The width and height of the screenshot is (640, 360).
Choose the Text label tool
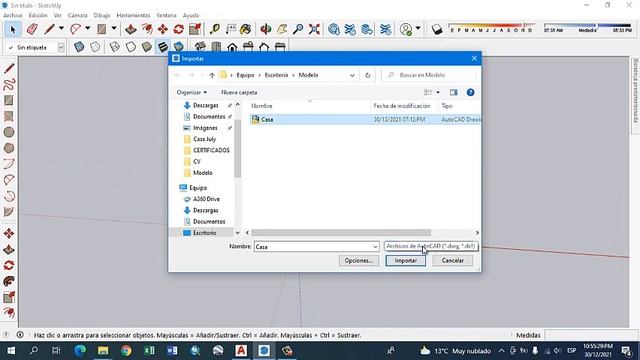pyautogui.click(x=231, y=29)
